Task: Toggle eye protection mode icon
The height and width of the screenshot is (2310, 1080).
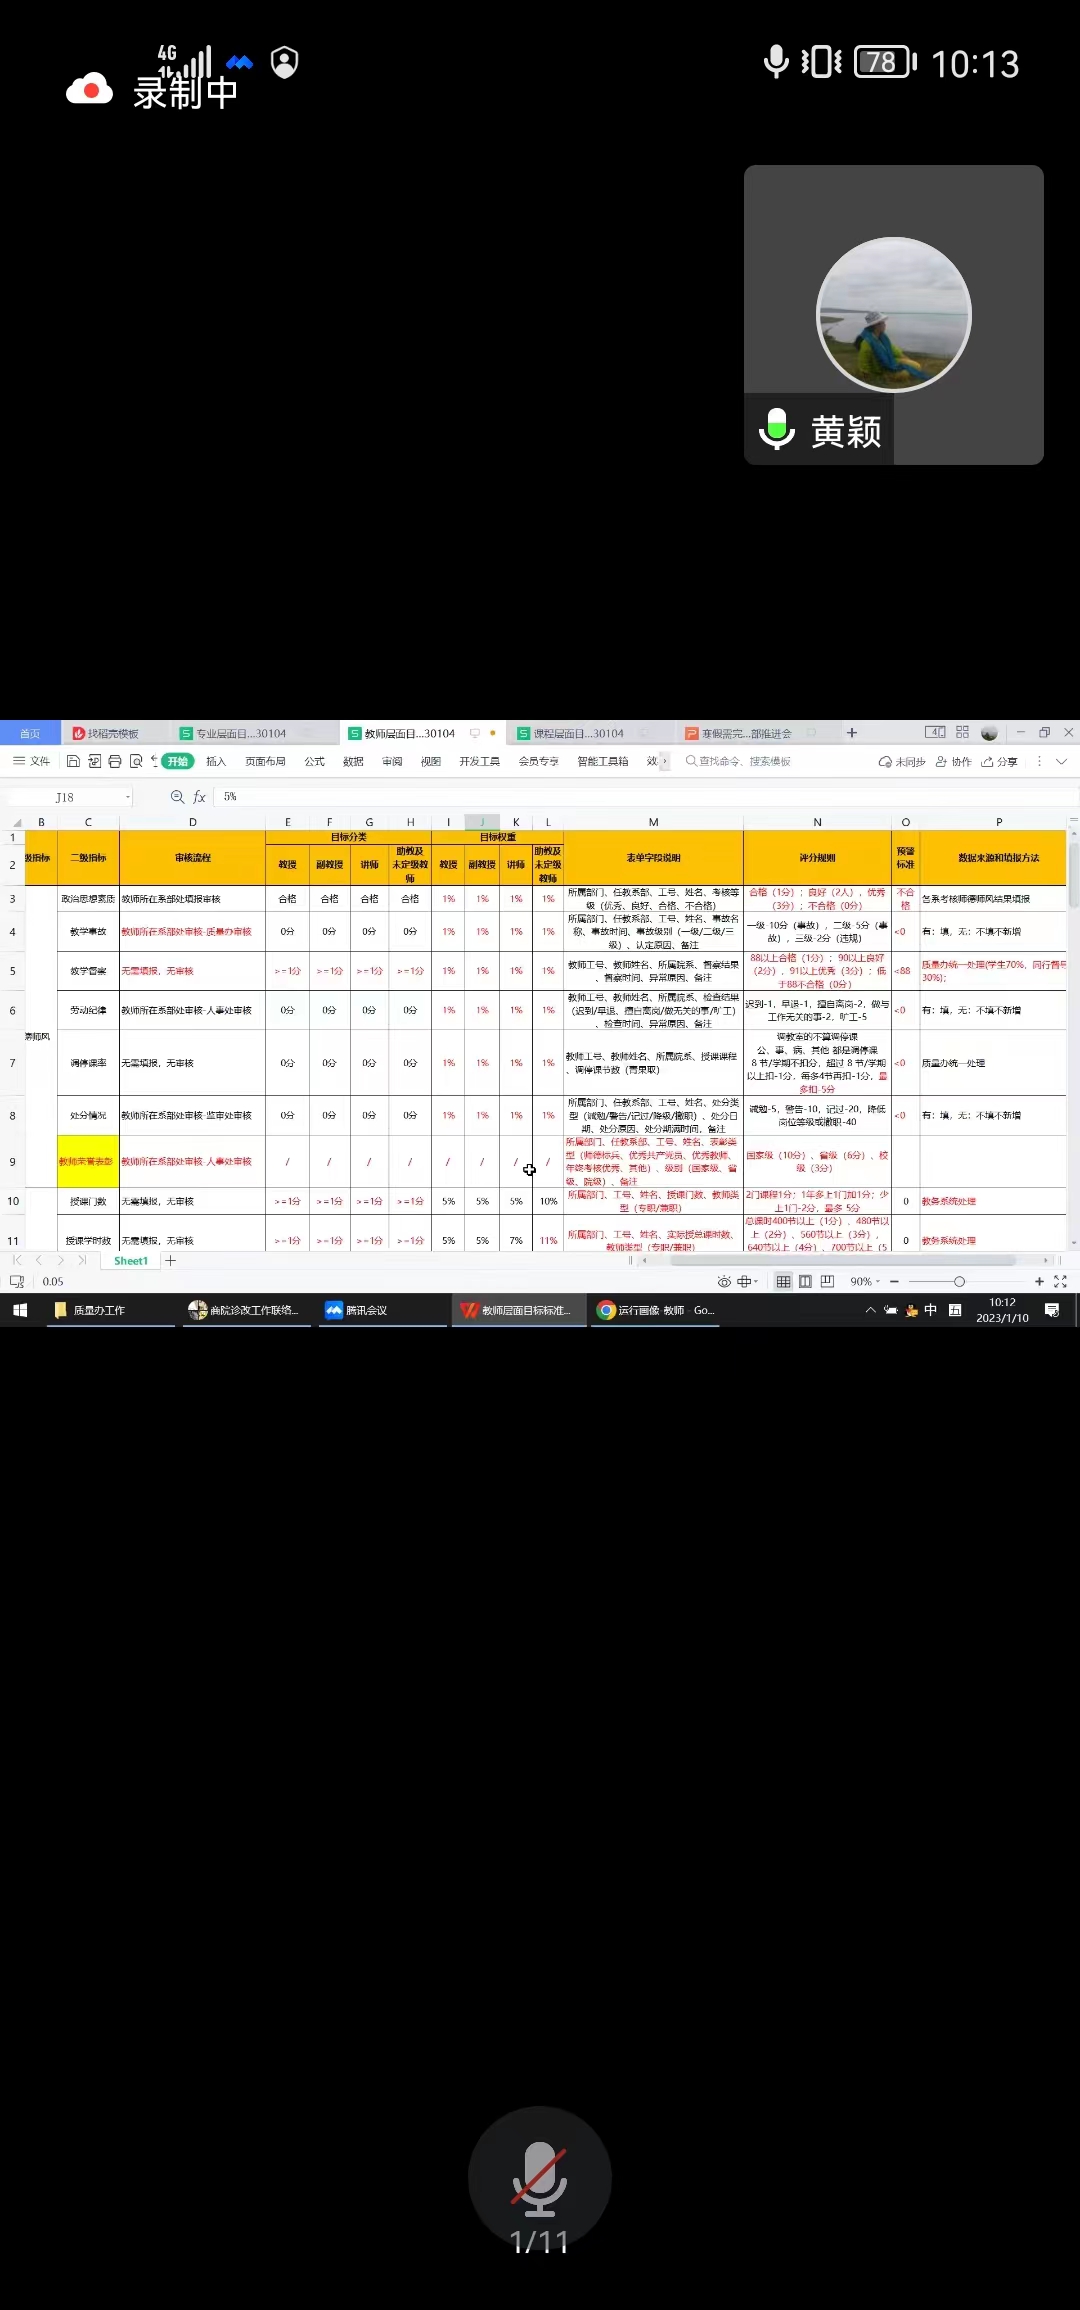Action: tap(724, 1281)
